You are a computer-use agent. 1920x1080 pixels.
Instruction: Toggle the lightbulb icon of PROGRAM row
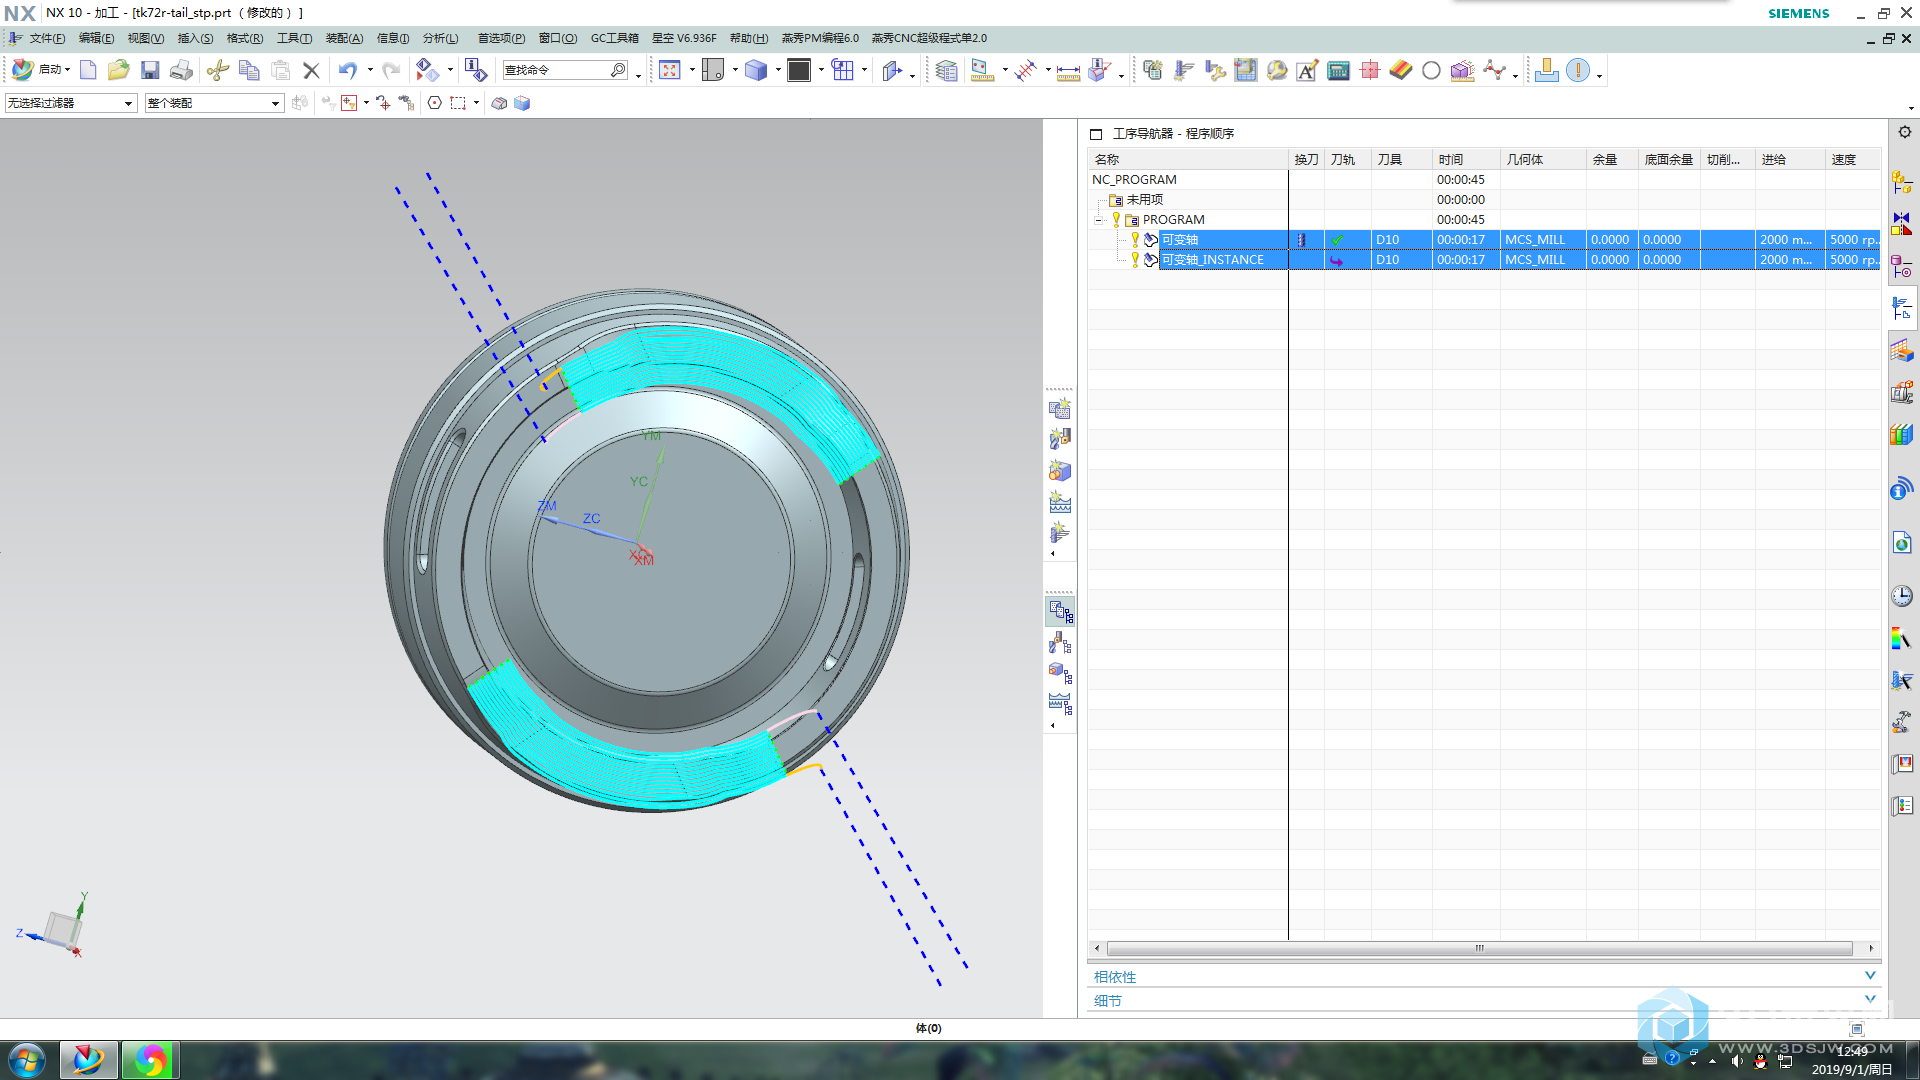coord(1116,219)
